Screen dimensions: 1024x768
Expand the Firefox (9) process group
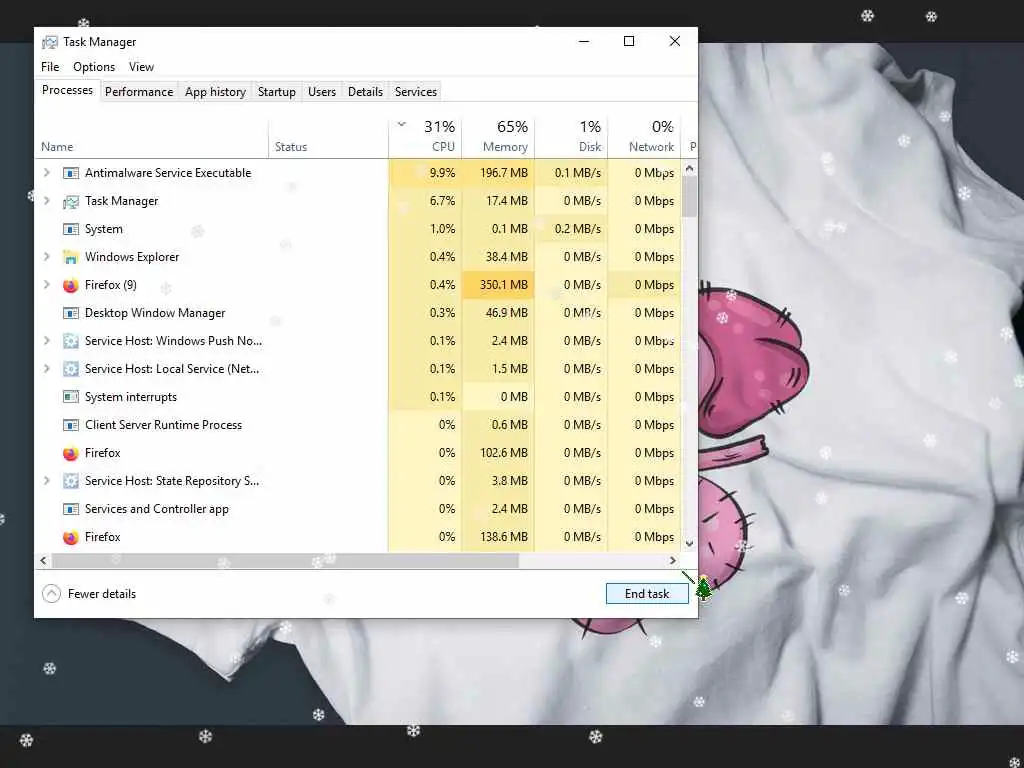(x=46, y=285)
